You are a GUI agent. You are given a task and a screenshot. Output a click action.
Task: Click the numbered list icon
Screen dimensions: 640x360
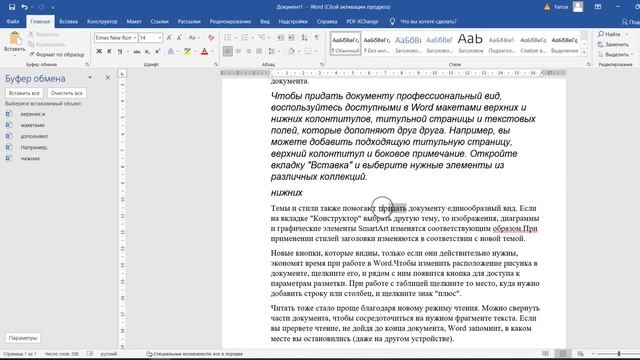(244, 38)
